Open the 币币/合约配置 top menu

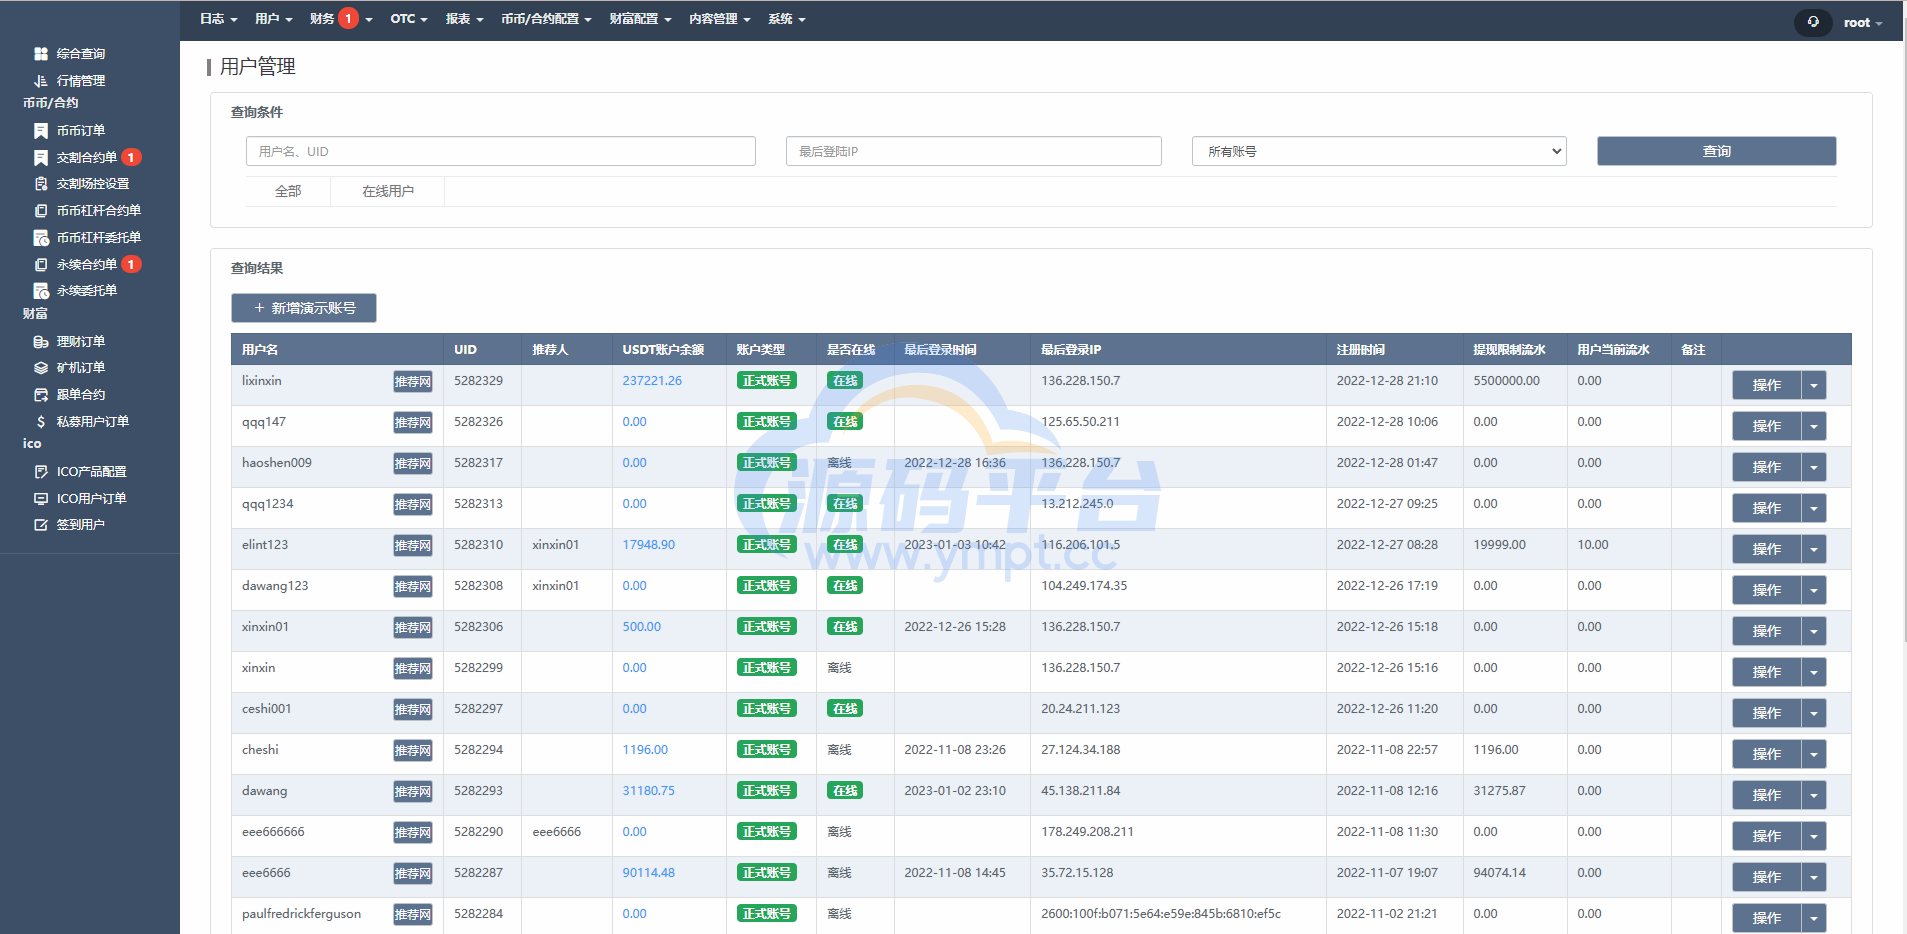pos(546,19)
